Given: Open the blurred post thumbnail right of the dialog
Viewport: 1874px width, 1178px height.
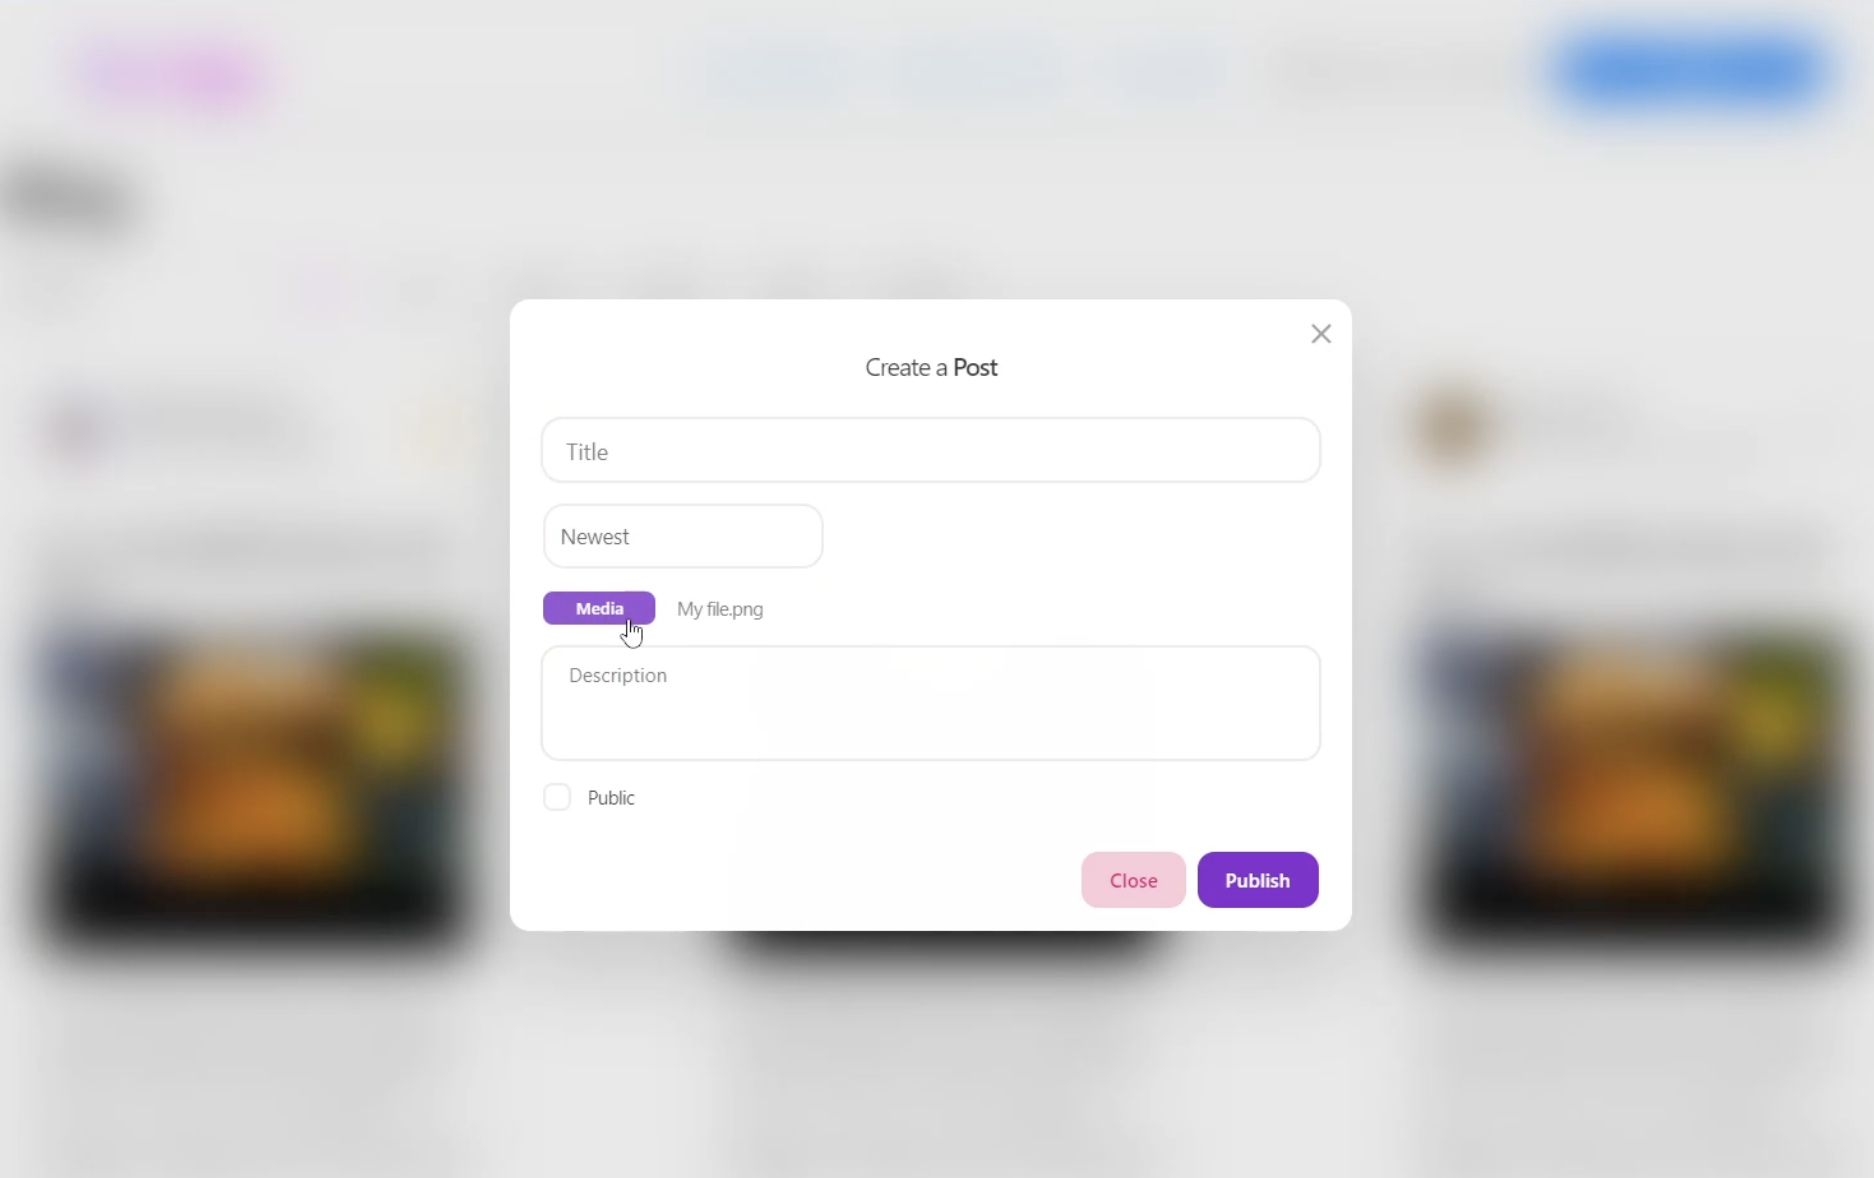Looking at the screenshot, I should [1628, 785].
